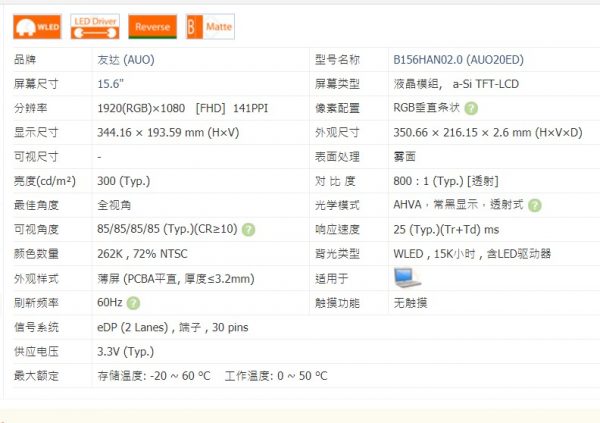Select storage temperature -20 ~ 60 °C text
This screenshot has height=423, width=600.
point(154,376)
